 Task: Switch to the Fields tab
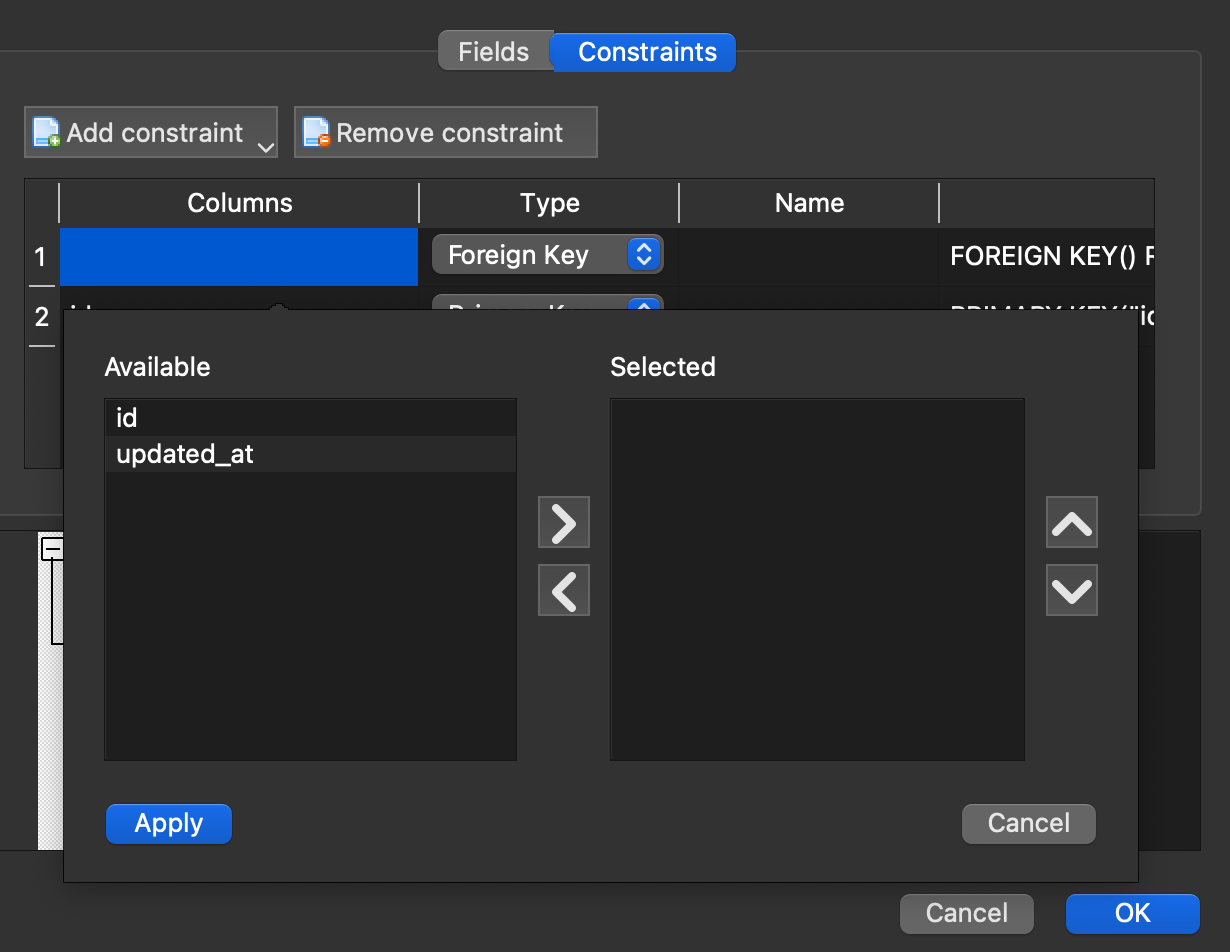point(495,50)
